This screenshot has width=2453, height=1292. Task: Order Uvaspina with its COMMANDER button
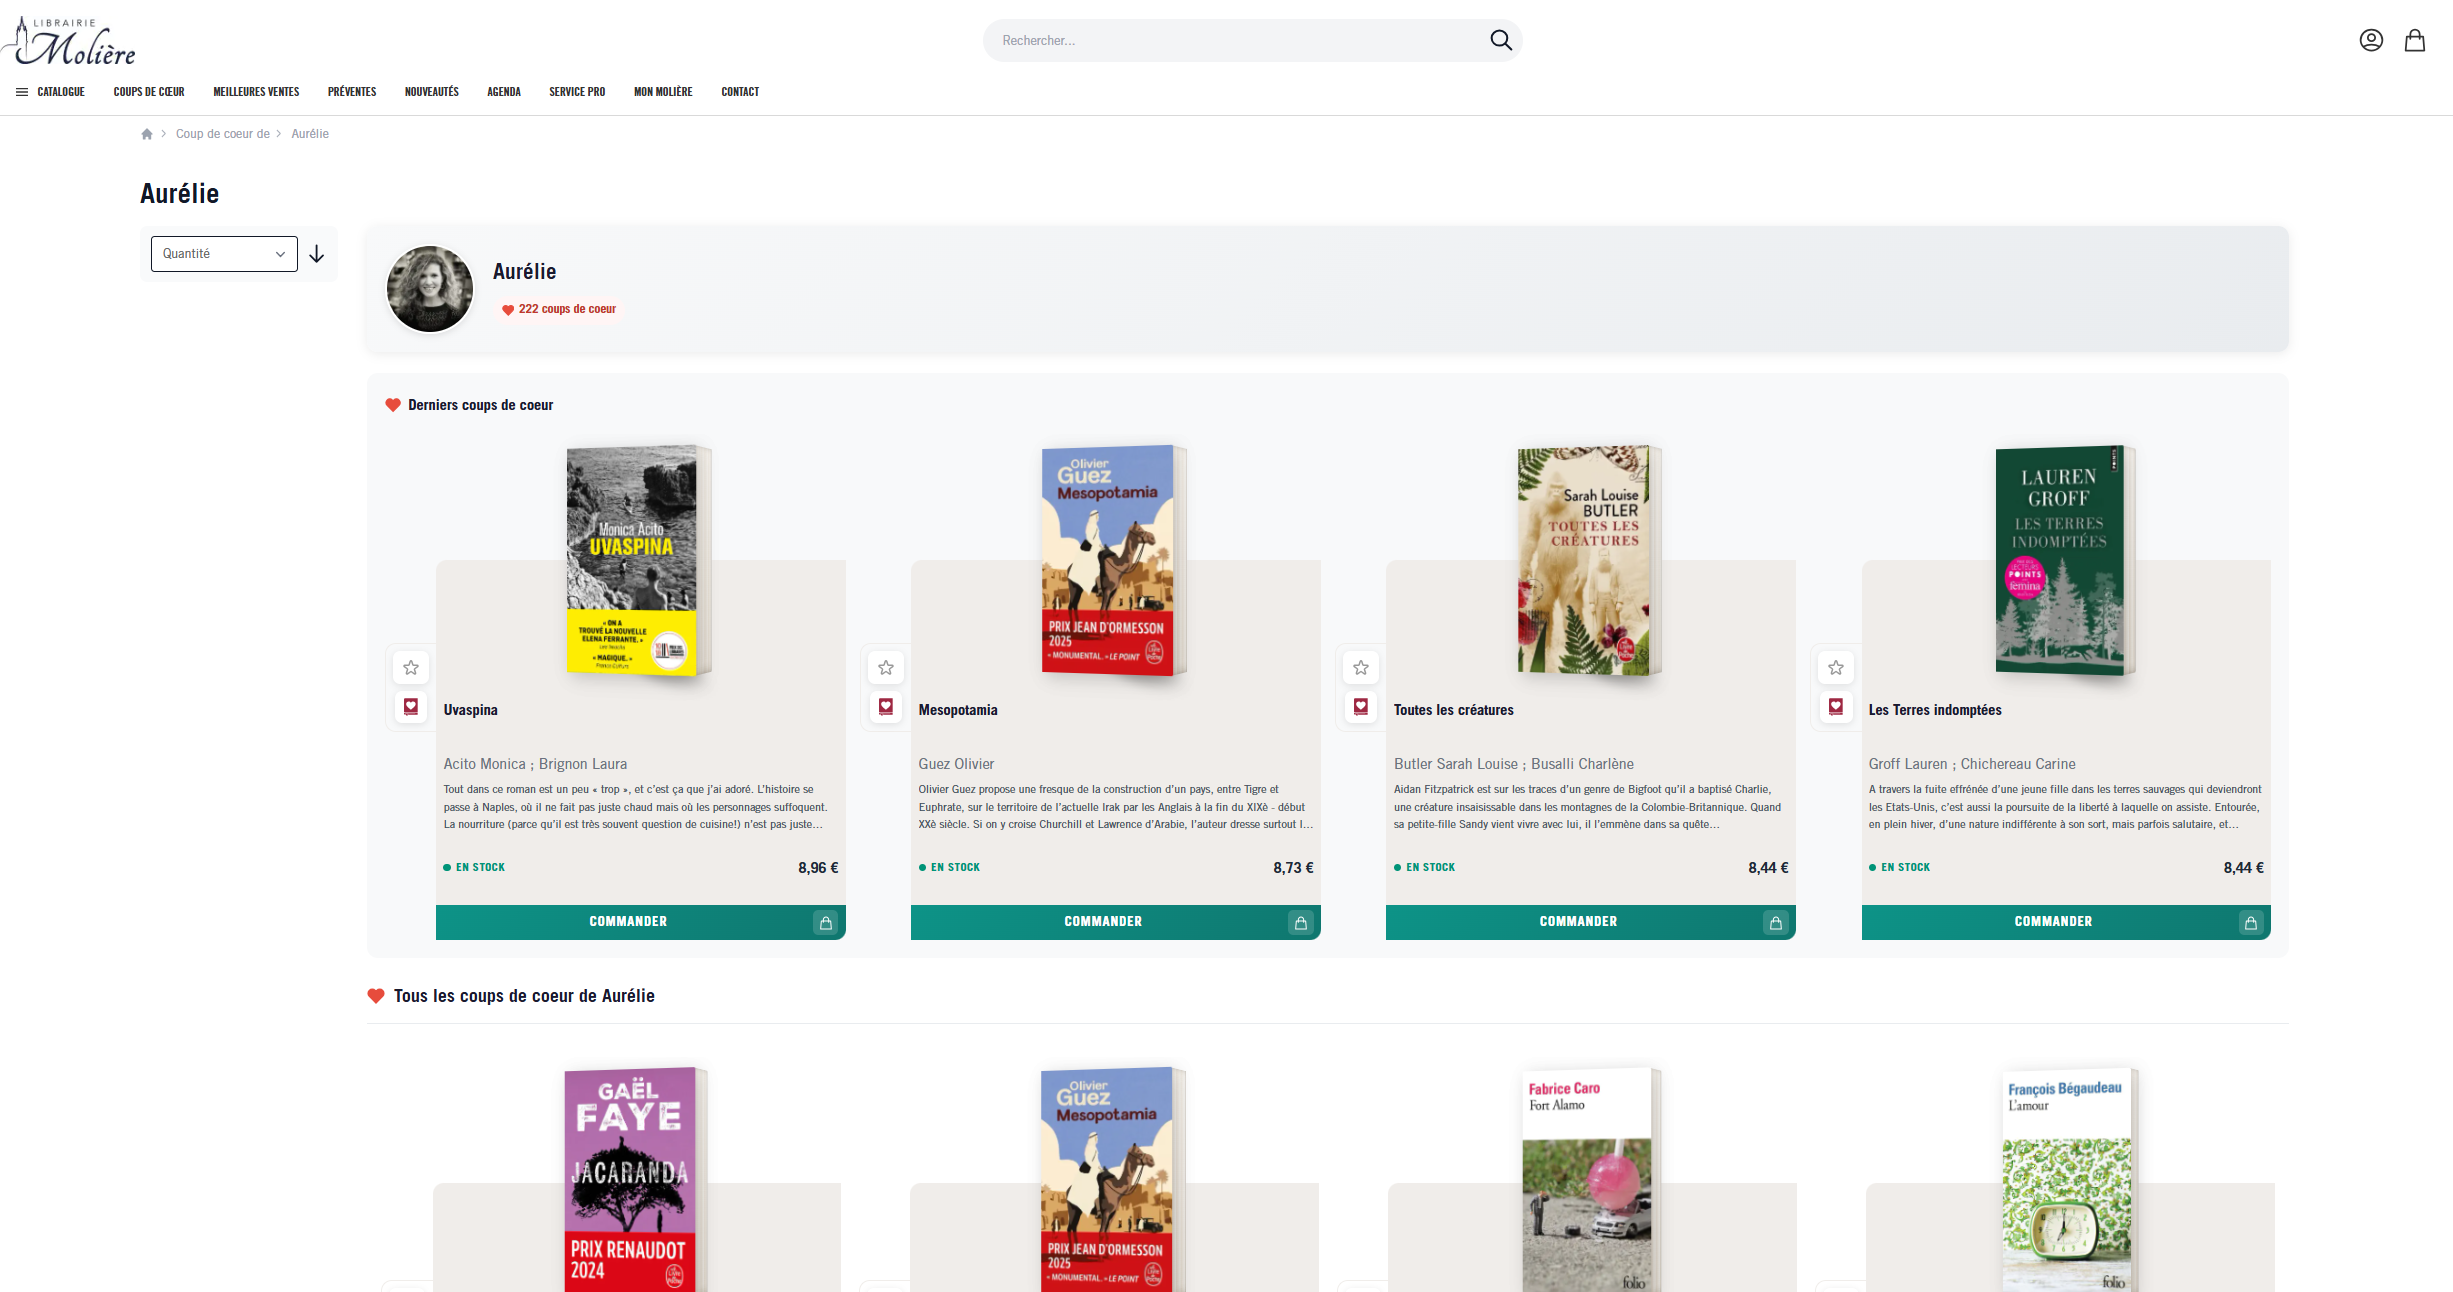(x=628, y=922)
